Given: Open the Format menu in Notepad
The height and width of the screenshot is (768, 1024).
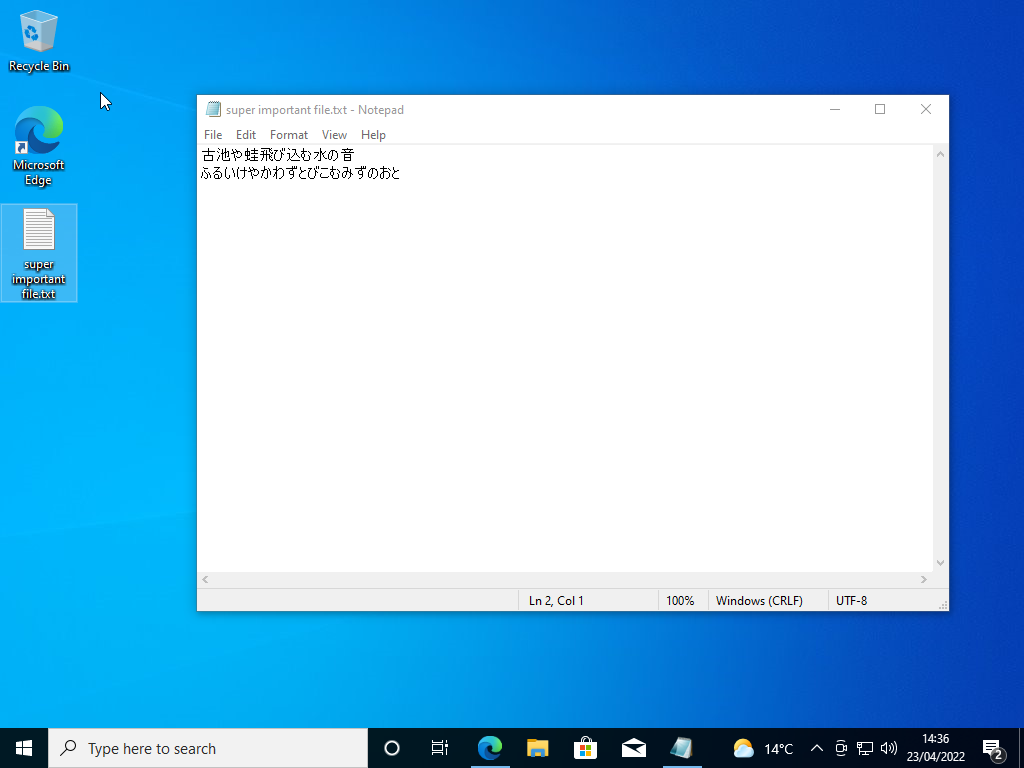Looking at the screenshot, I should click(x=288, y=134).
